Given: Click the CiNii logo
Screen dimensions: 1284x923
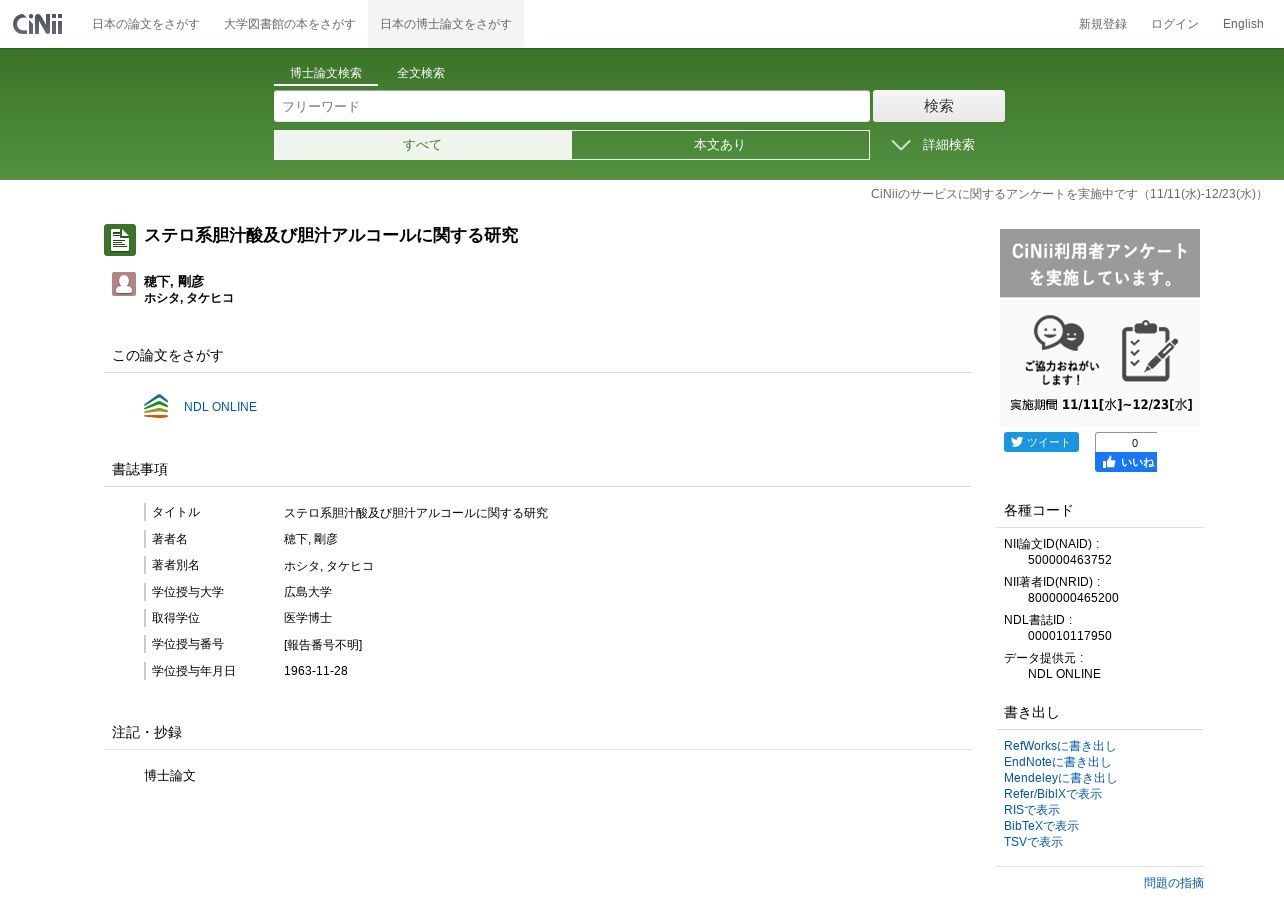Looking at the screenshot, I should coord(38,24).
